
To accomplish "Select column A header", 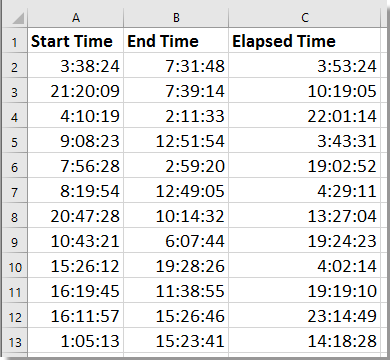I will pyautogui.click(x=76, y=18).
